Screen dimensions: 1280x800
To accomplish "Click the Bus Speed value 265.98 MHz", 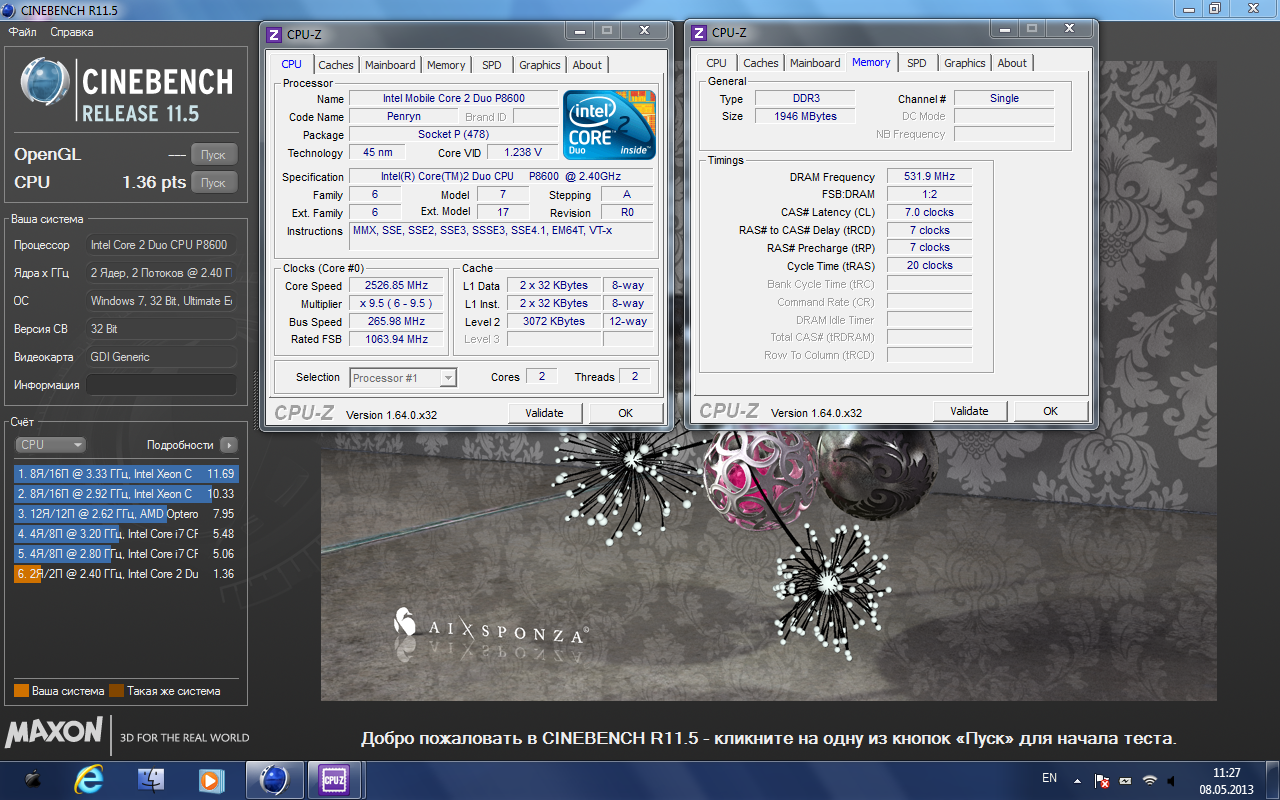I will [398, 322].
